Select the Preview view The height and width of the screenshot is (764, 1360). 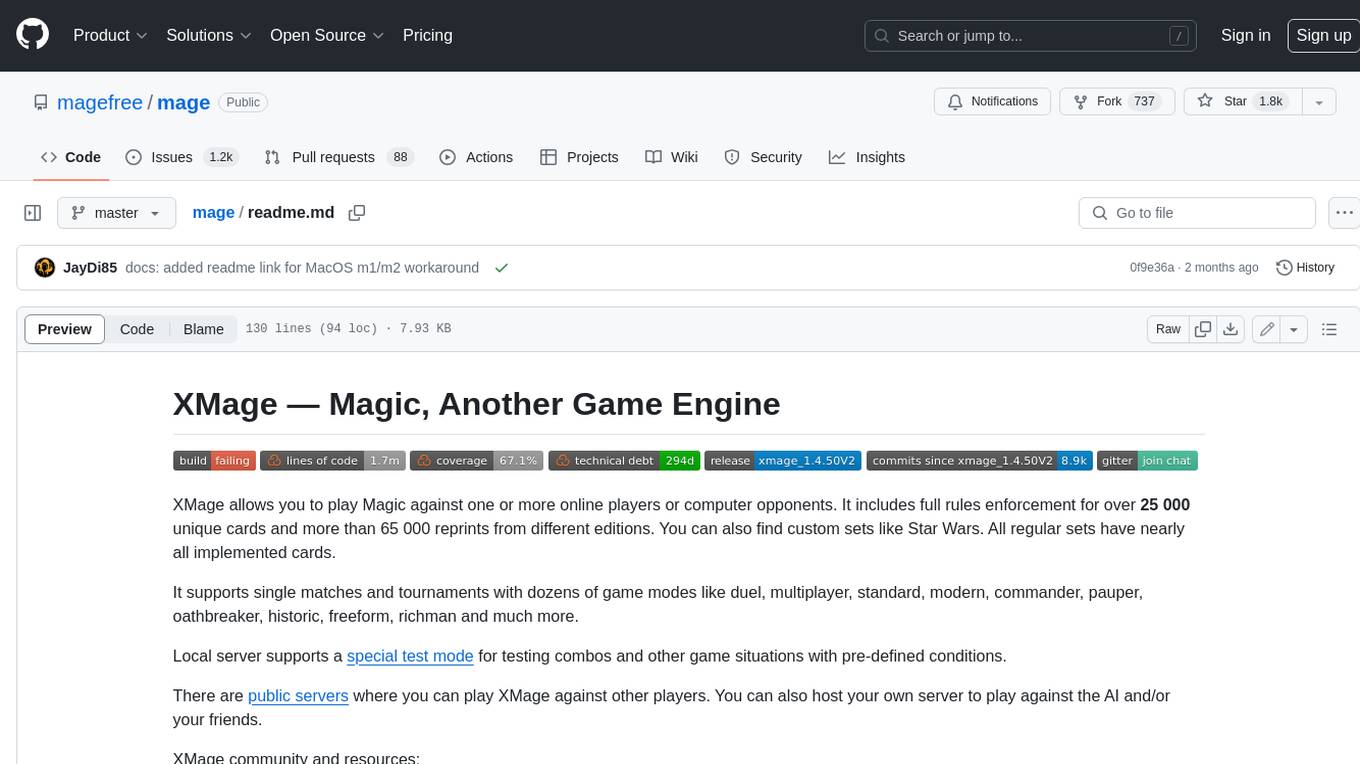pyautogui.click(x=65, y=329)
